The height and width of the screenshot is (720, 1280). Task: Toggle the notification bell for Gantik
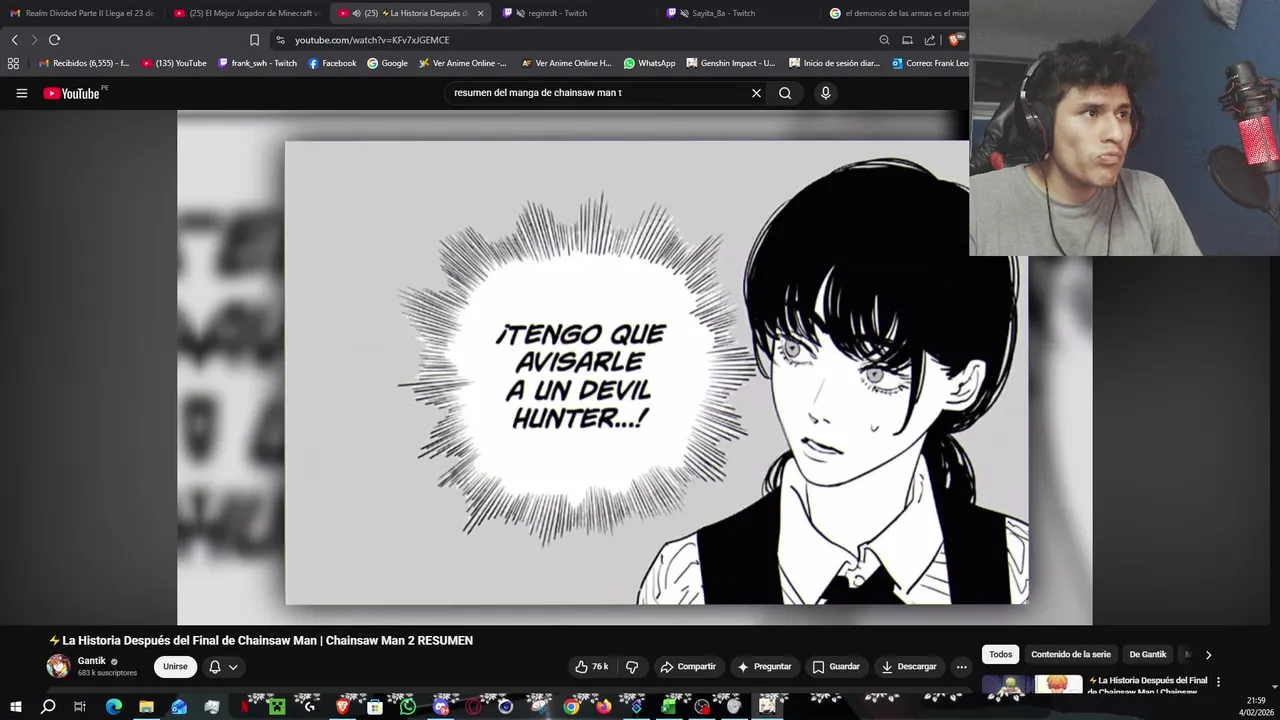coord(214,667)
